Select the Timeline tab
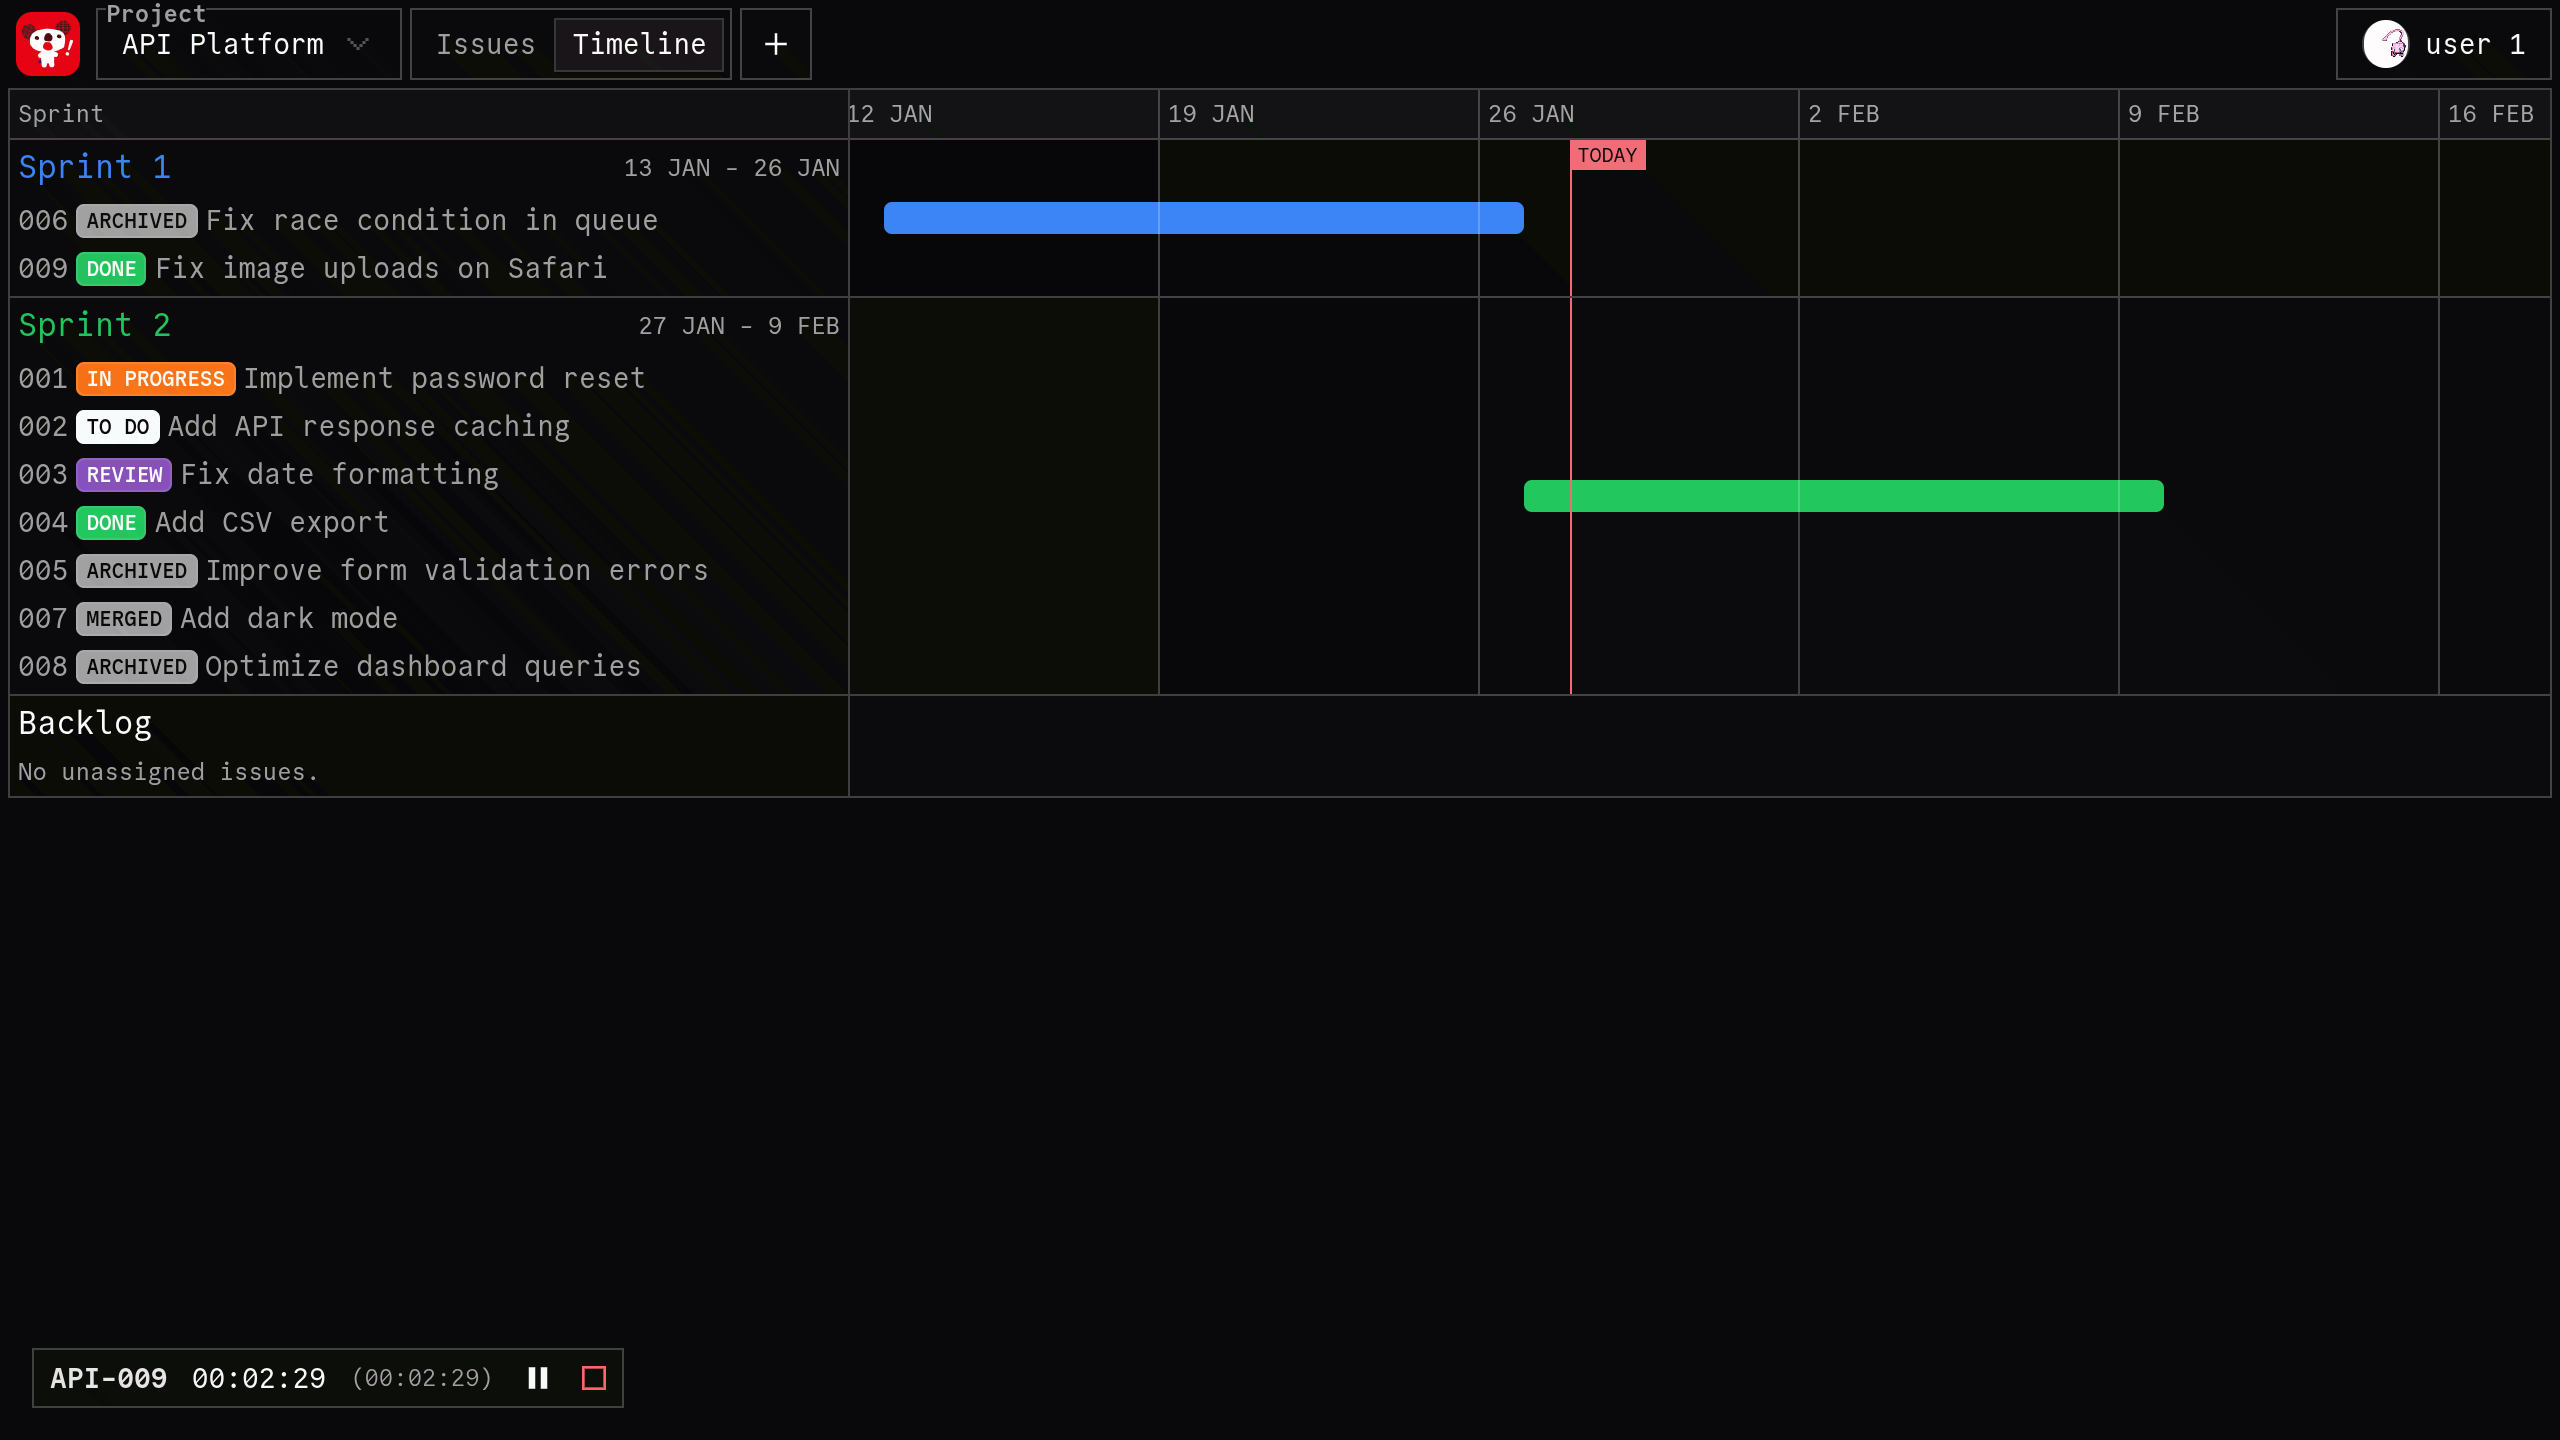 tap(639, 44)
